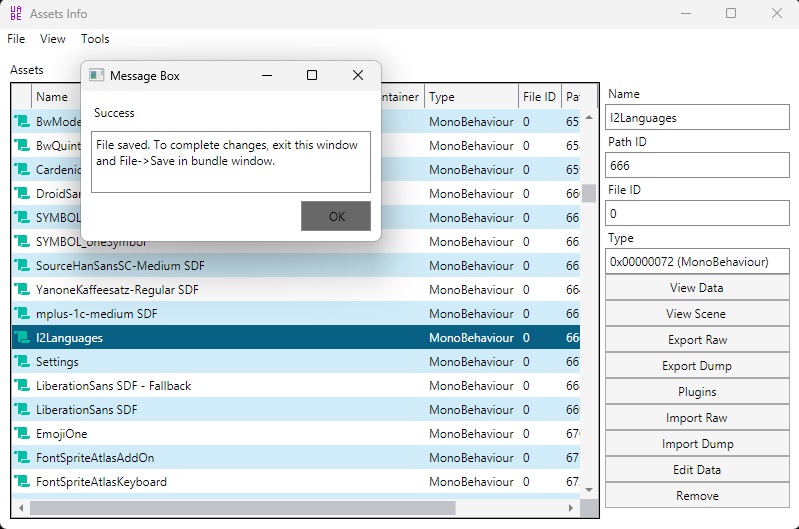
Task: Click the Import Dump button
Action: (x=697, y=444)
